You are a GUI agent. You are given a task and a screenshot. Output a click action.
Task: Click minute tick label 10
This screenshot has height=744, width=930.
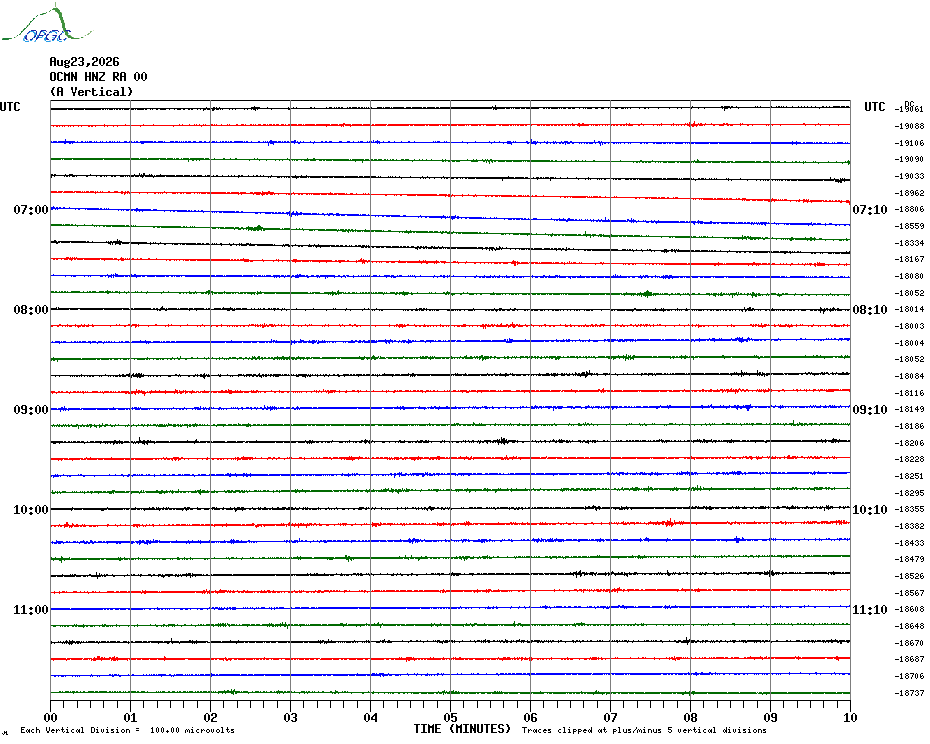pyautogui.click(x=850, y=717)
